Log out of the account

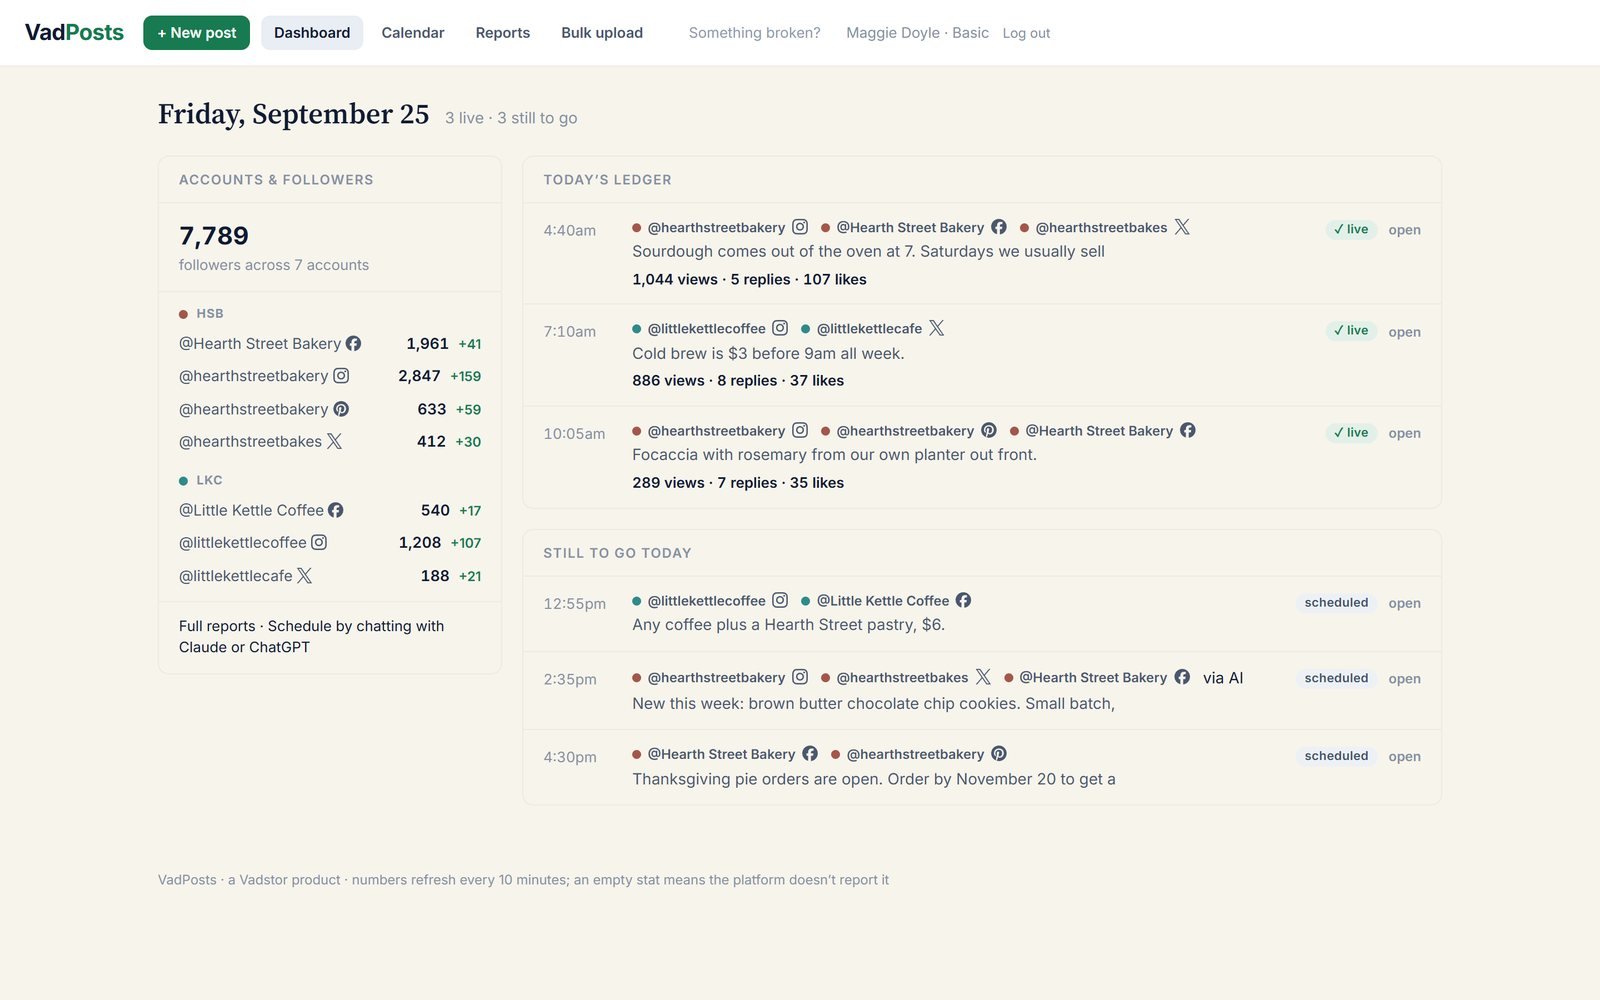point(1026,33)
